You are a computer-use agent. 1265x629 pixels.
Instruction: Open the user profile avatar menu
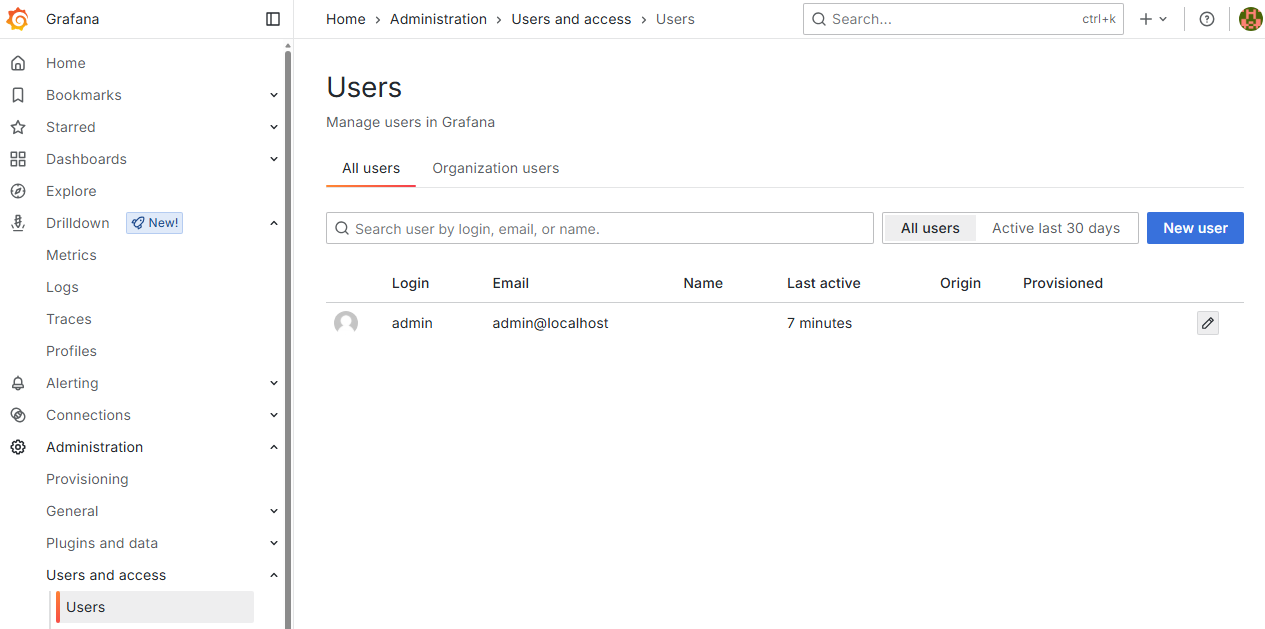pyautogui.click(x=1250, y=19)
